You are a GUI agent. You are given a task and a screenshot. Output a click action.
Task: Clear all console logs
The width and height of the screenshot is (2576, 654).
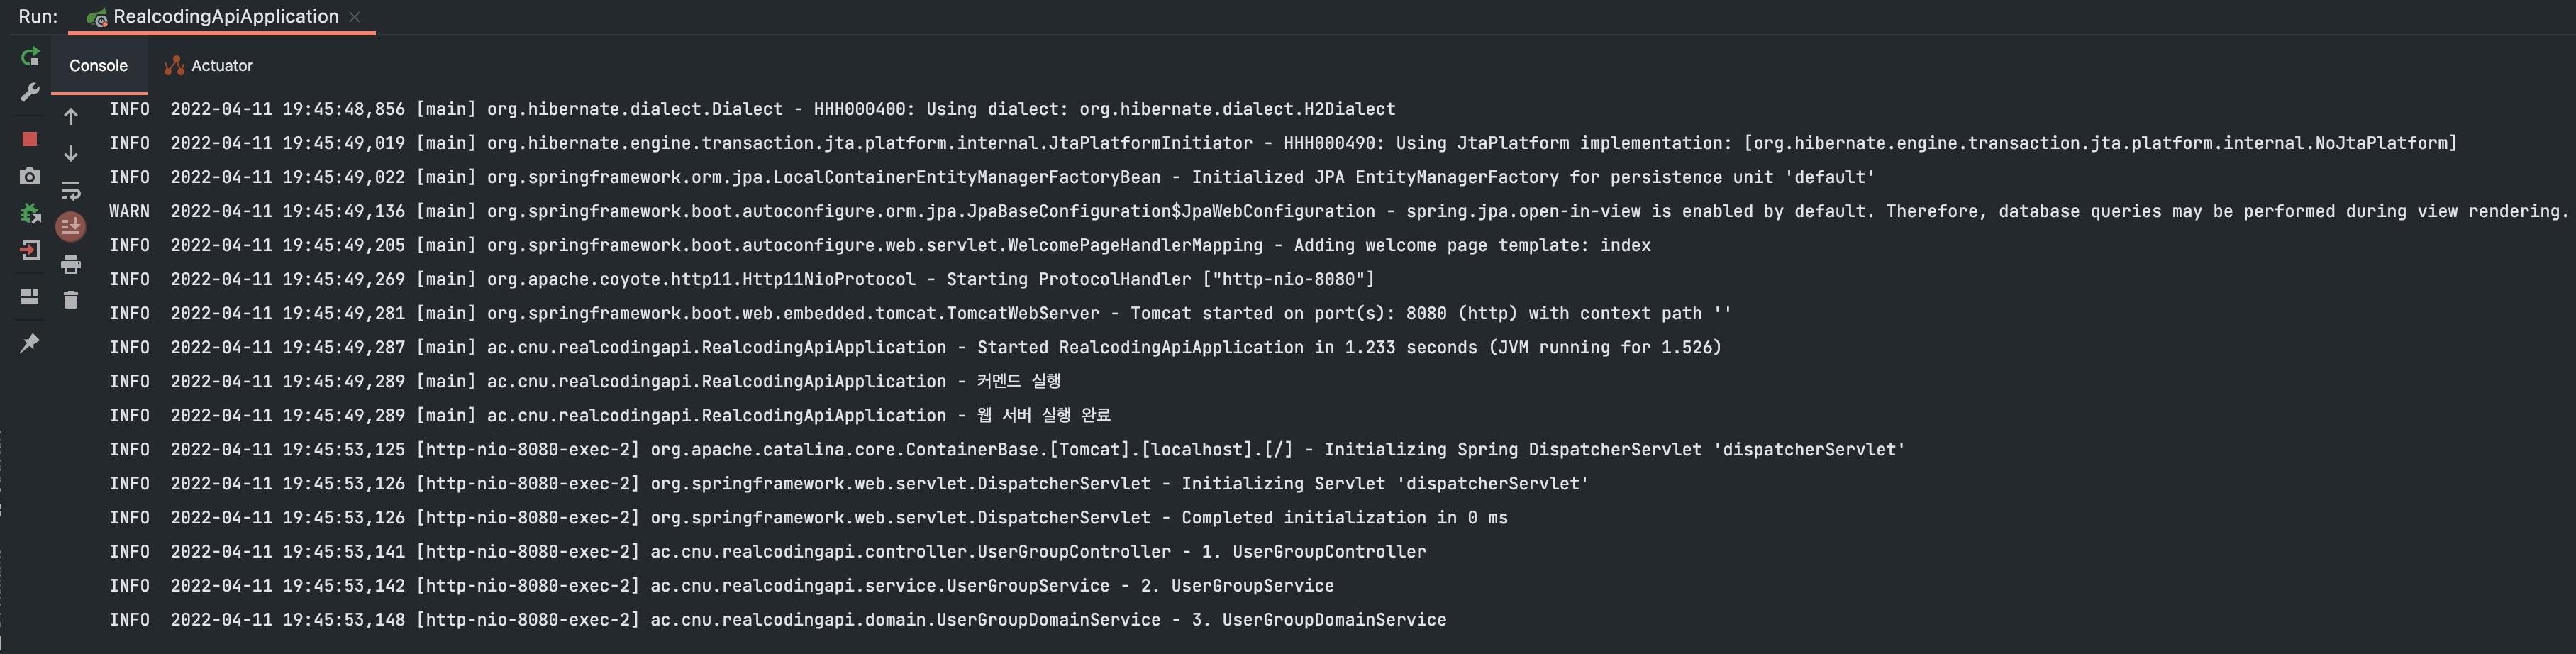tap(70, 299)
